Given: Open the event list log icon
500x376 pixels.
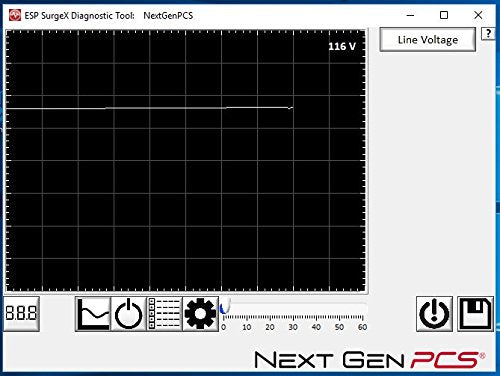Looking at the screenshot, I should point(164,314).
